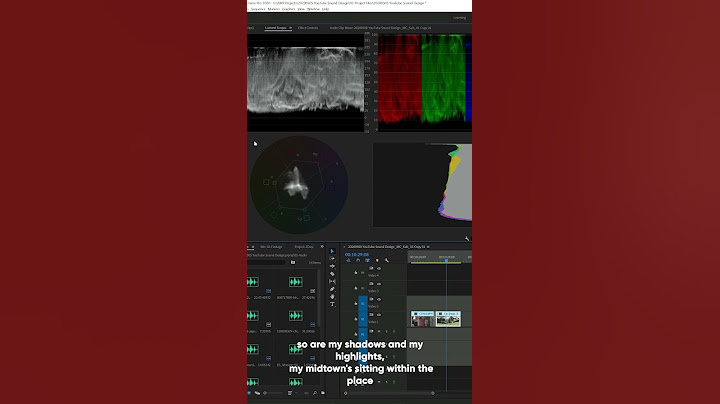The width and height of the screenshot is (720, 404).
Task: Select the Learning workspace
Action: point(460,18)
